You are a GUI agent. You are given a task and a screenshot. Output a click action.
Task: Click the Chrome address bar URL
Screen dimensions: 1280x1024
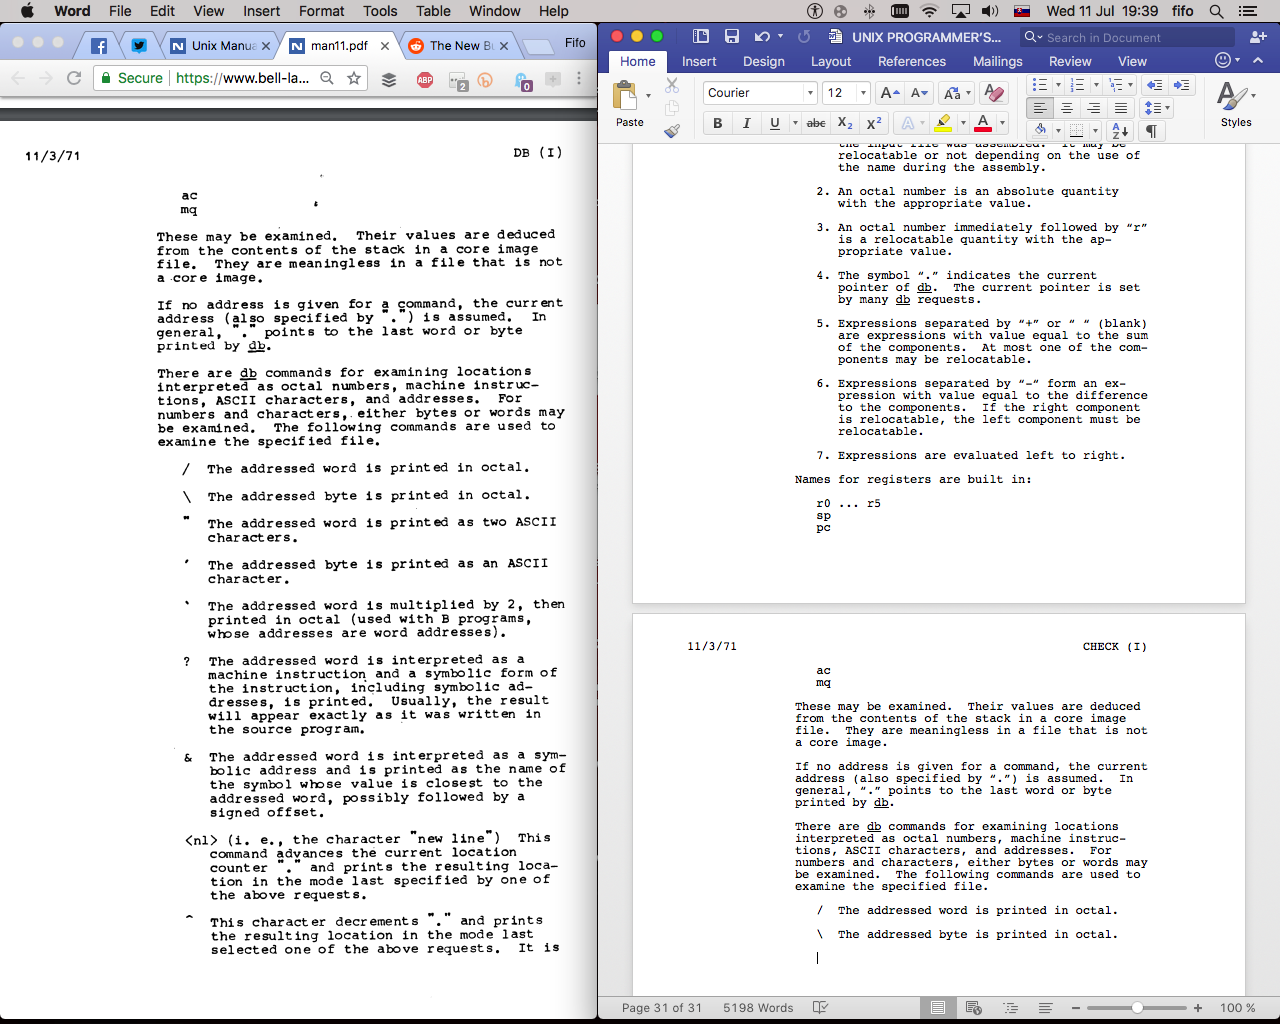[243, 78]
